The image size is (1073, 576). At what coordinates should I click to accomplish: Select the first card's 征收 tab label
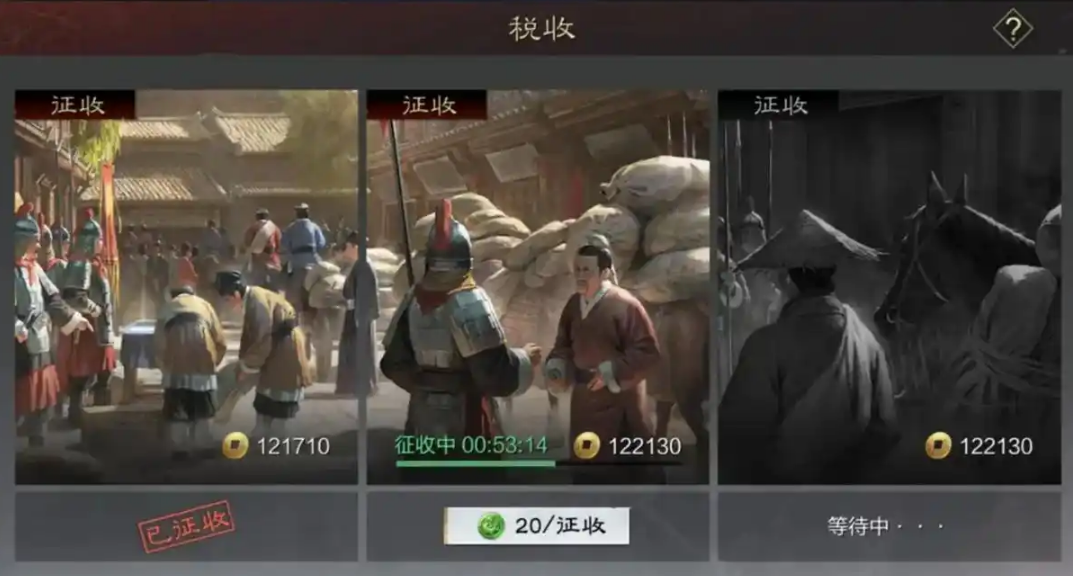[77, 105]
